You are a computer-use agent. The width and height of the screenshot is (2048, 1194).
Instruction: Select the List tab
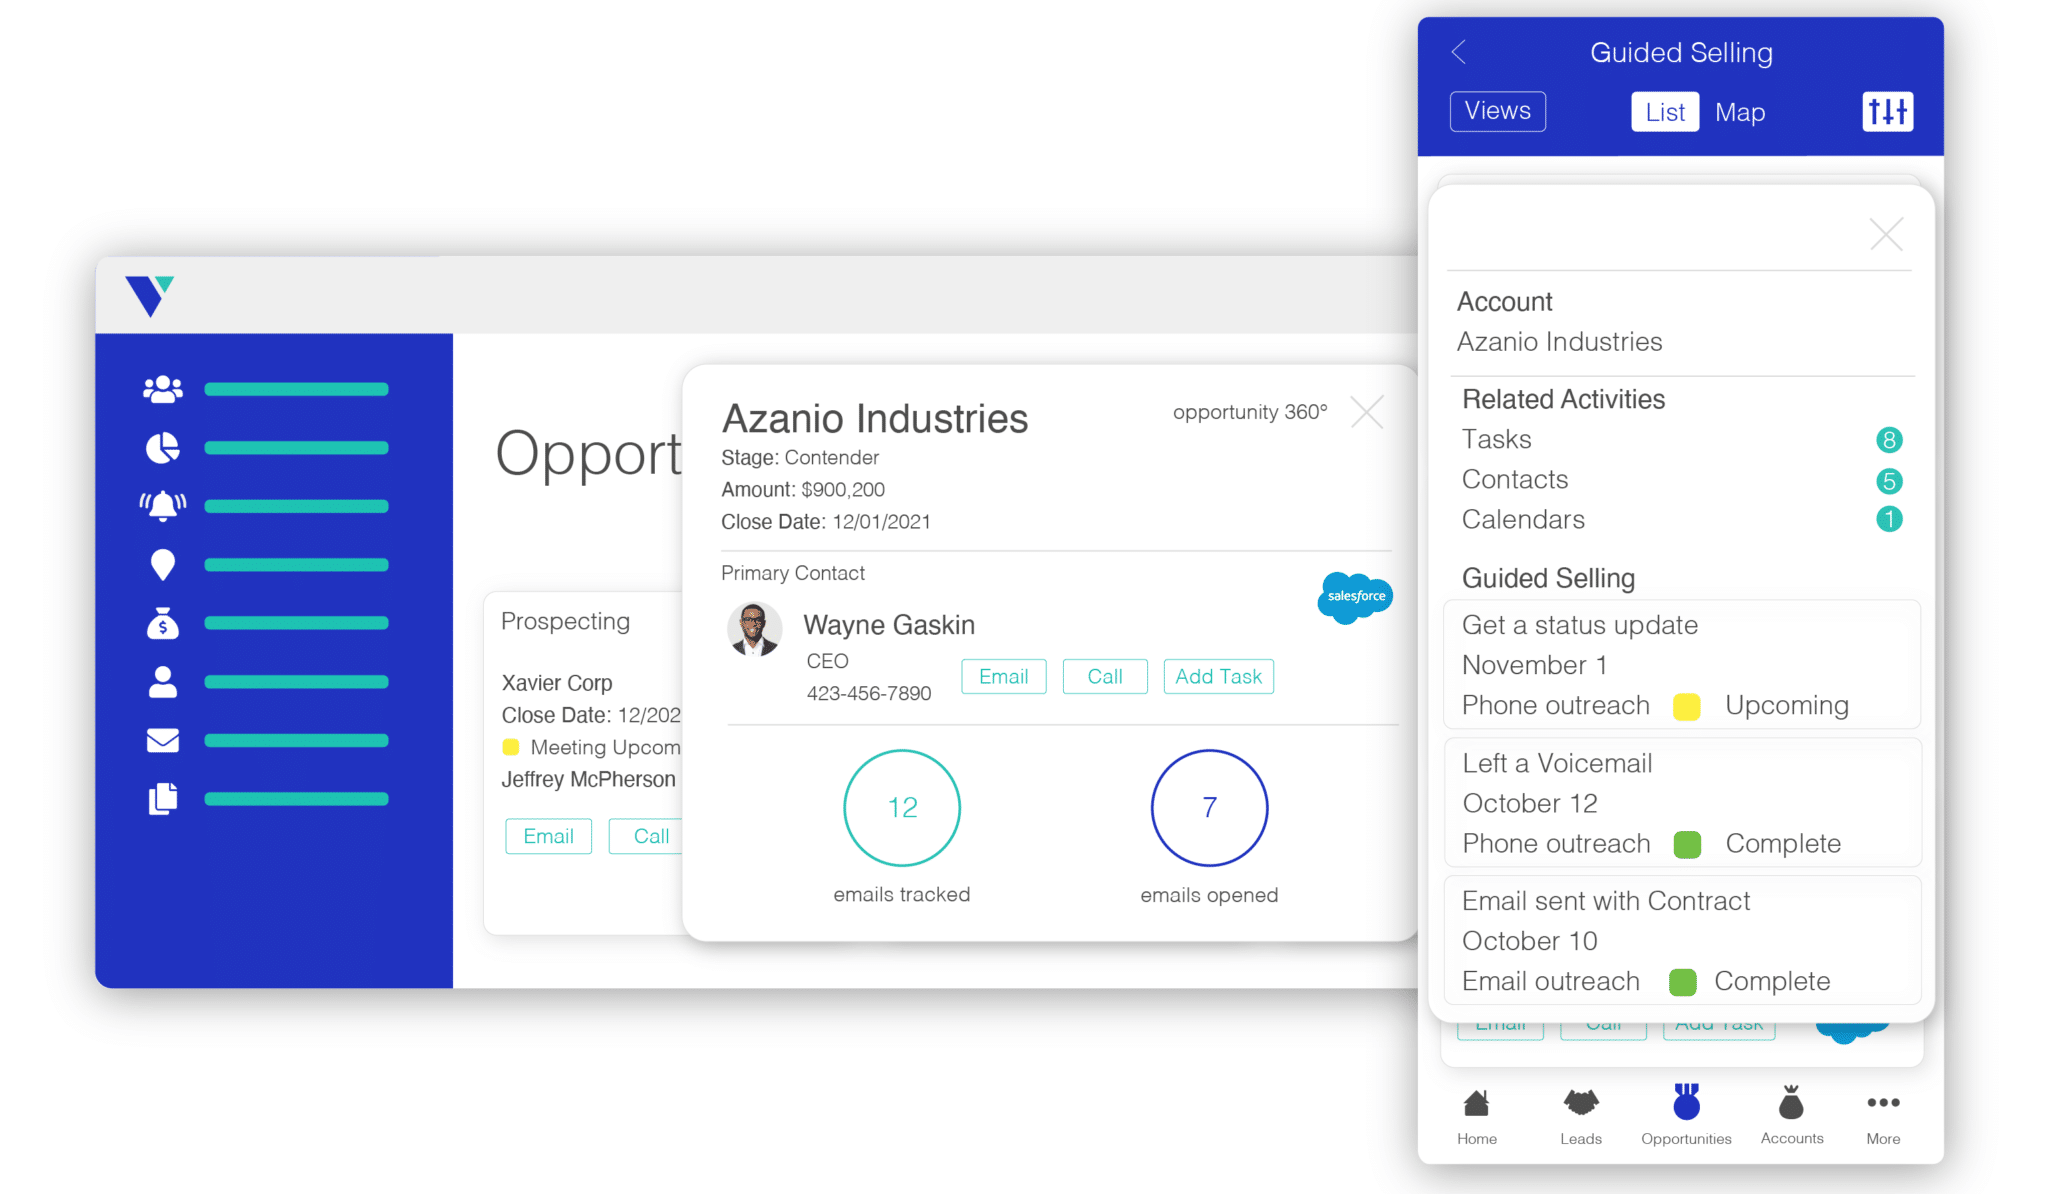pyautogui.click(x=1664, y=111)
